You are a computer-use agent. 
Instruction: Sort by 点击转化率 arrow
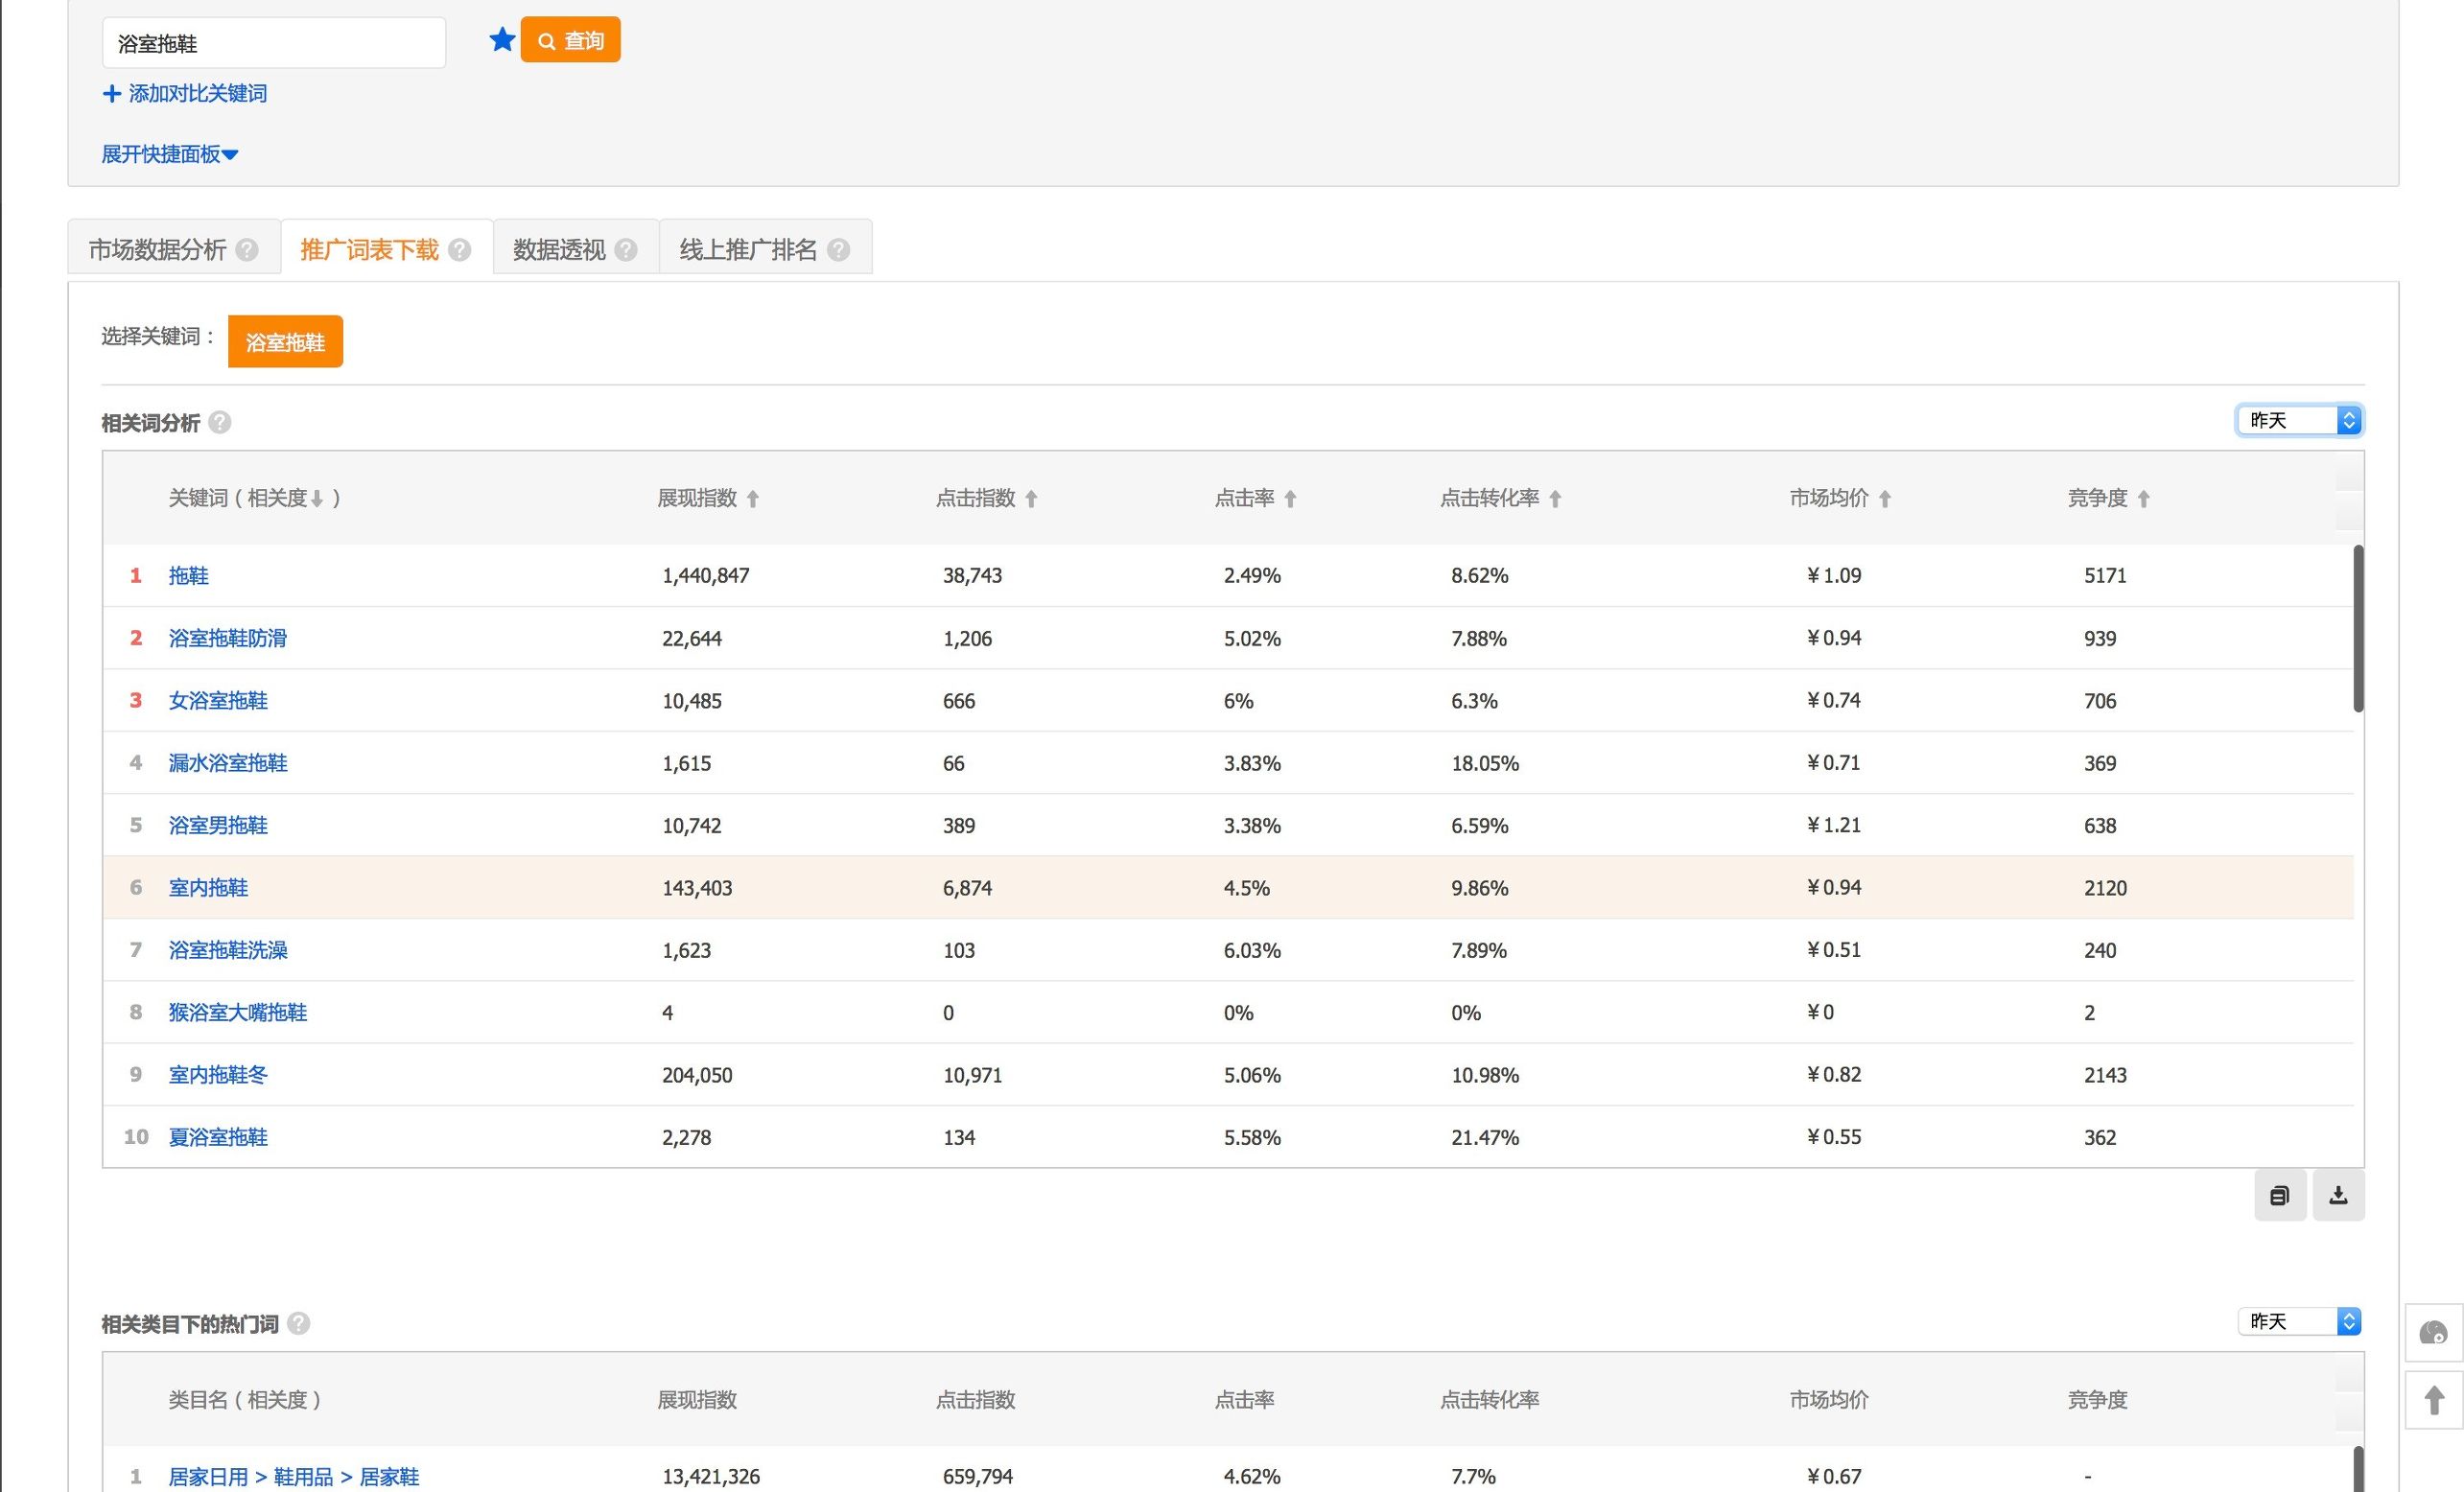pos(1555,498)
